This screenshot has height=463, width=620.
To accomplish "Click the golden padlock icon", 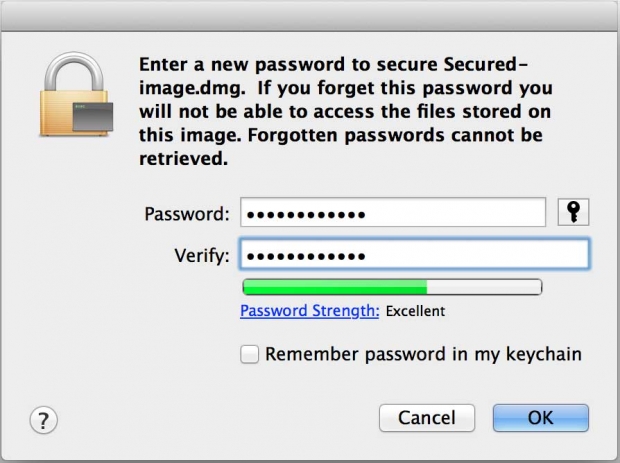I will pos(76,94).
